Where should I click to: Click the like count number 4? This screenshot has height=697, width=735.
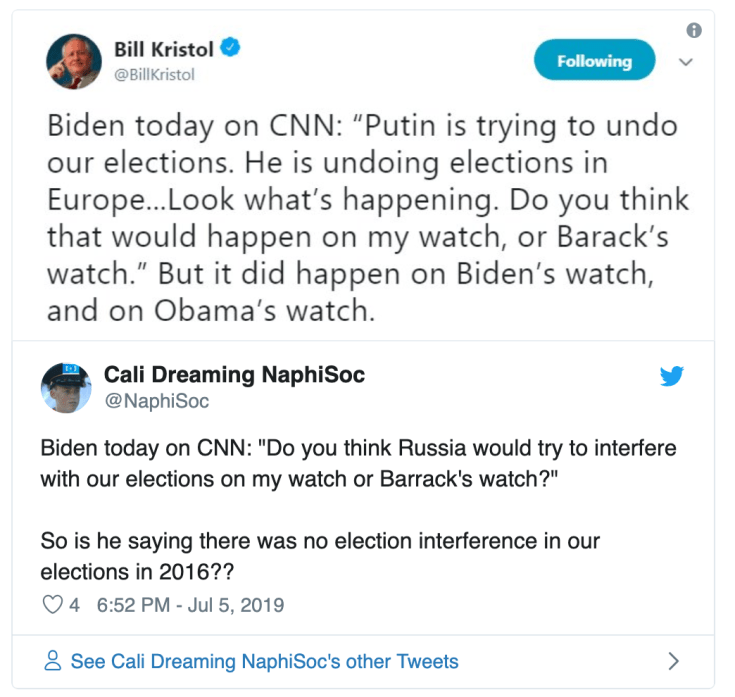[x=74, y=605]
